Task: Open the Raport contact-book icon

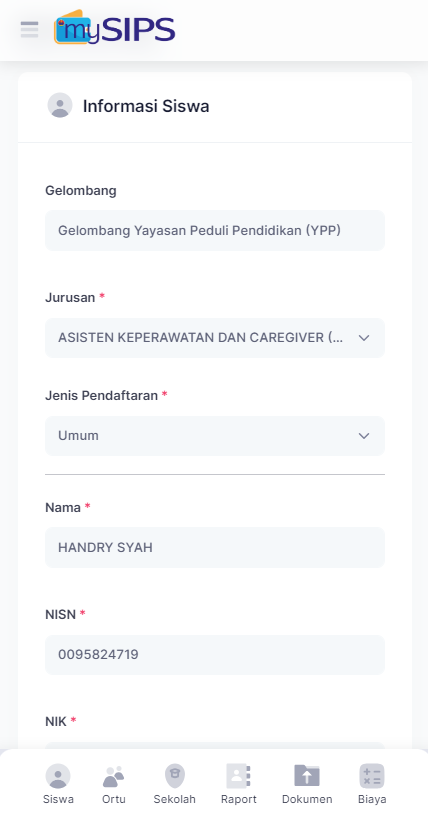Action: coord(239,777)
